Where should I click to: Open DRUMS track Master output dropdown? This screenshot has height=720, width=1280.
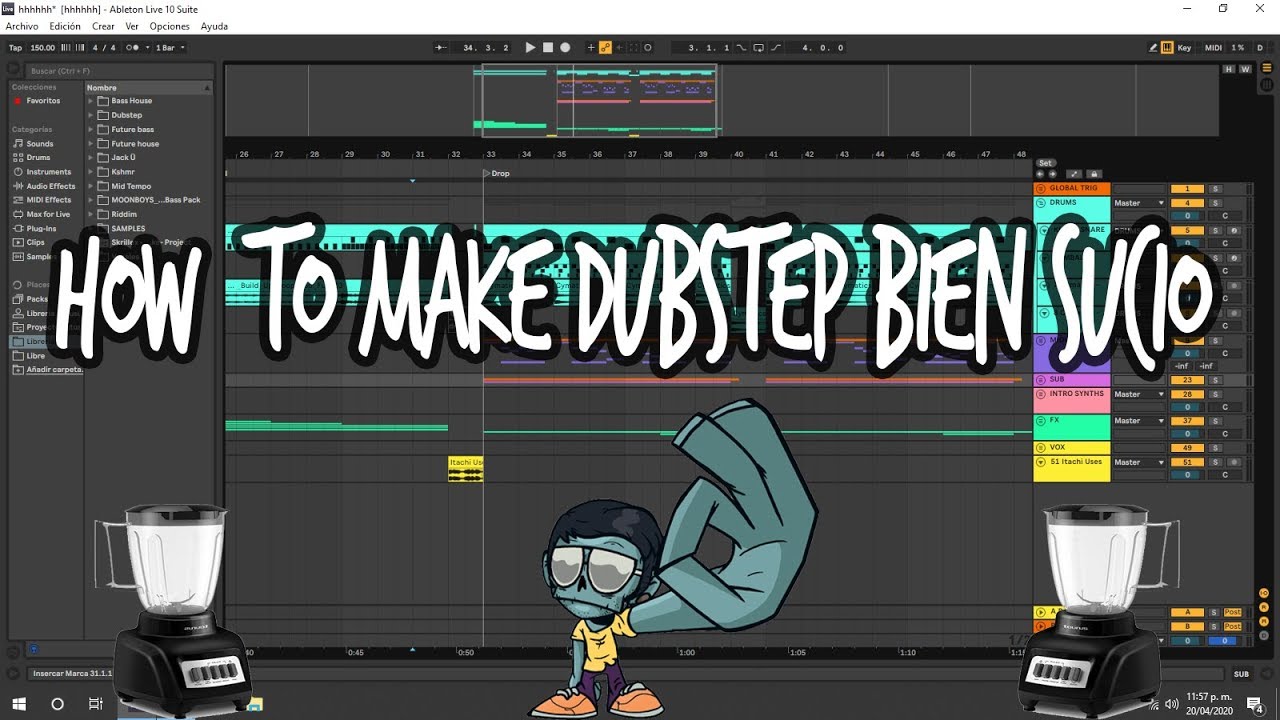pos(1139,203)
